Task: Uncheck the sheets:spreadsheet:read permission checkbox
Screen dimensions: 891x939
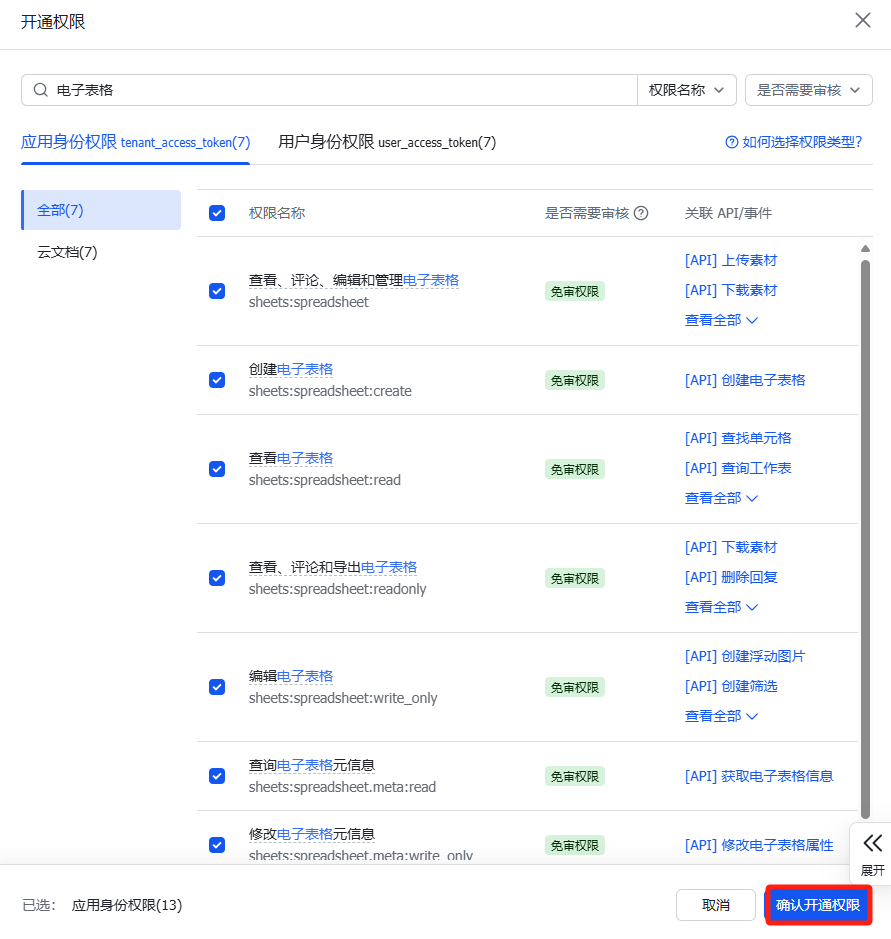Action: point(217,469)
